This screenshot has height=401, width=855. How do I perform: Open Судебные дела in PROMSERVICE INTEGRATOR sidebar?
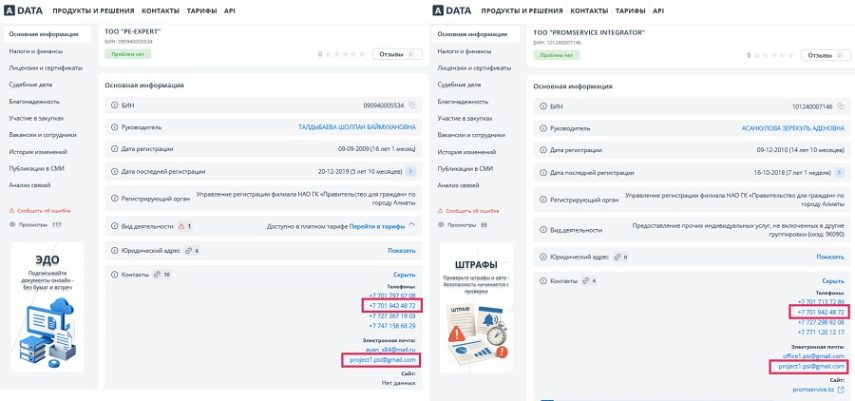(459, 85)
